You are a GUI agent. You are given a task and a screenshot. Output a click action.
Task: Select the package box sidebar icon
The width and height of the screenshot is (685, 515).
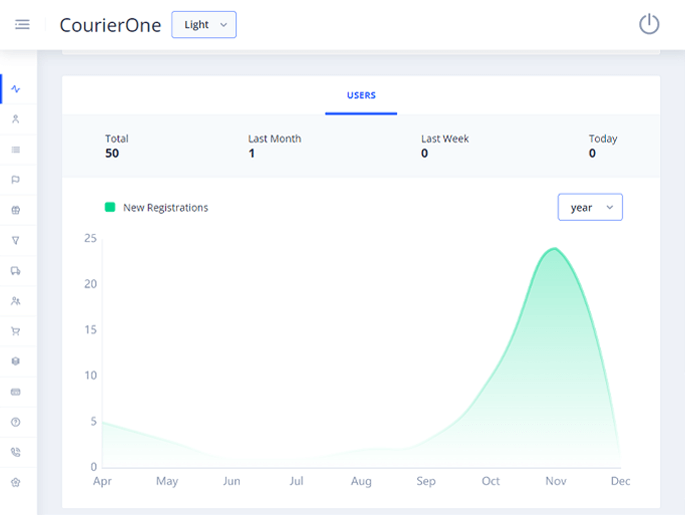16,361
